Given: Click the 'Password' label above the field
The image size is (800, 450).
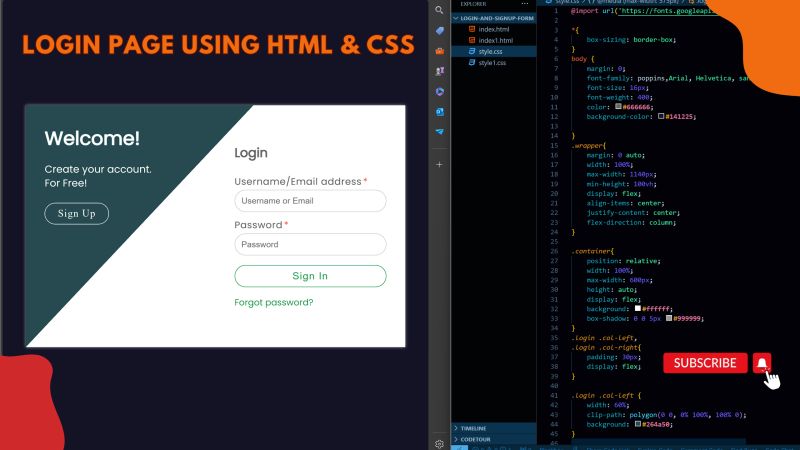Looking at the screenshot, I should click(x=258, y=225).
